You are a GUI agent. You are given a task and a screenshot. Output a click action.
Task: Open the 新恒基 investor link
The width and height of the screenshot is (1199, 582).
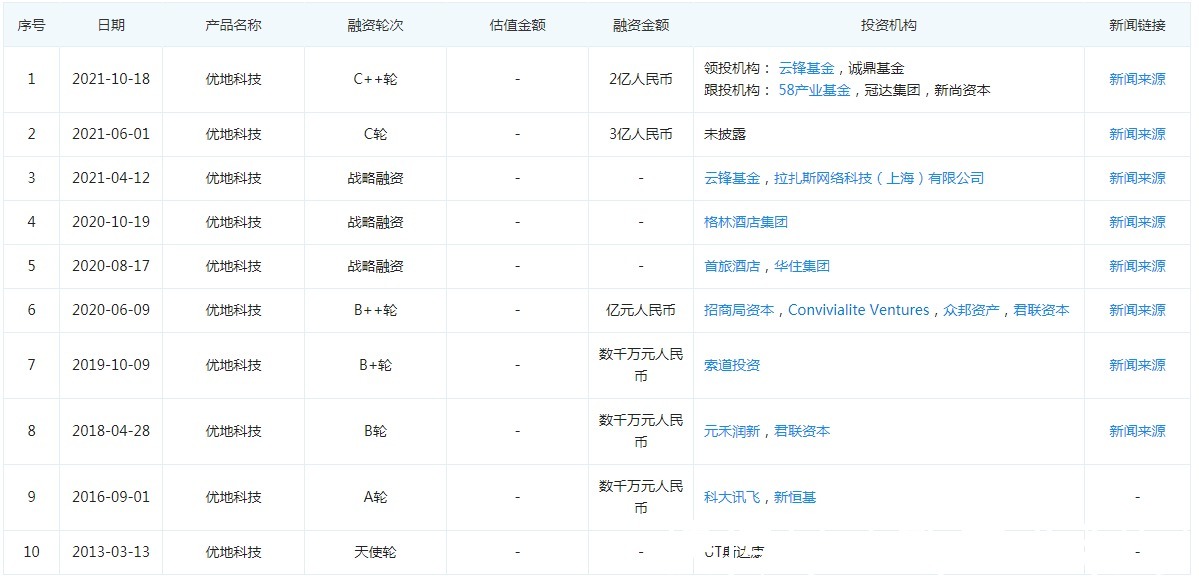794,497
